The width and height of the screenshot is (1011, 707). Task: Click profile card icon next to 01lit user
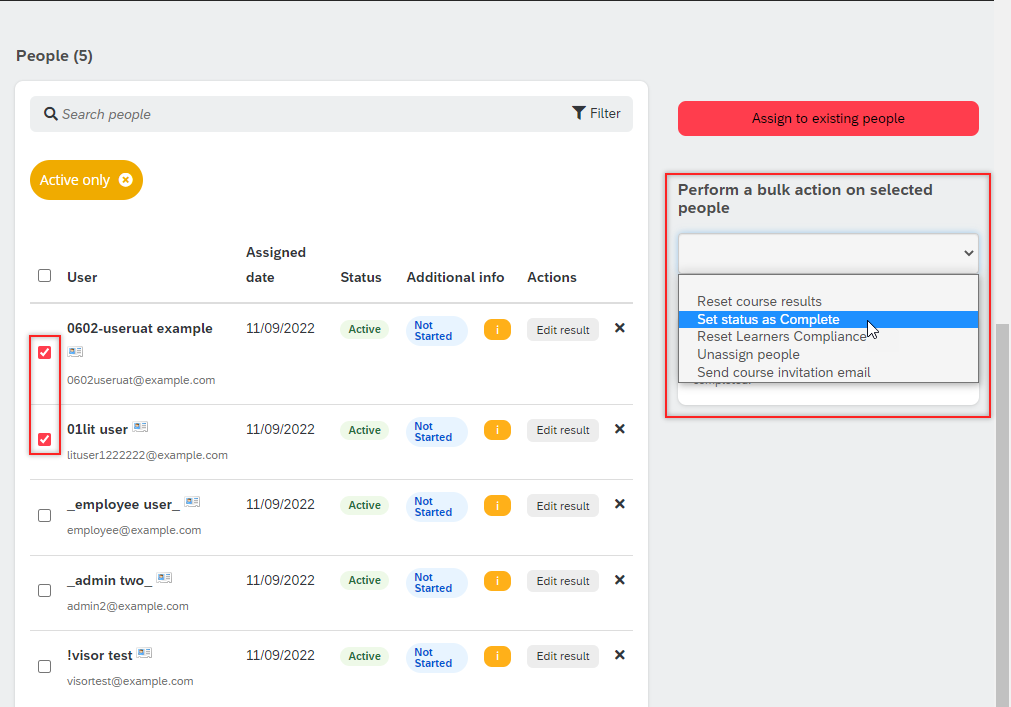(140, 427)
